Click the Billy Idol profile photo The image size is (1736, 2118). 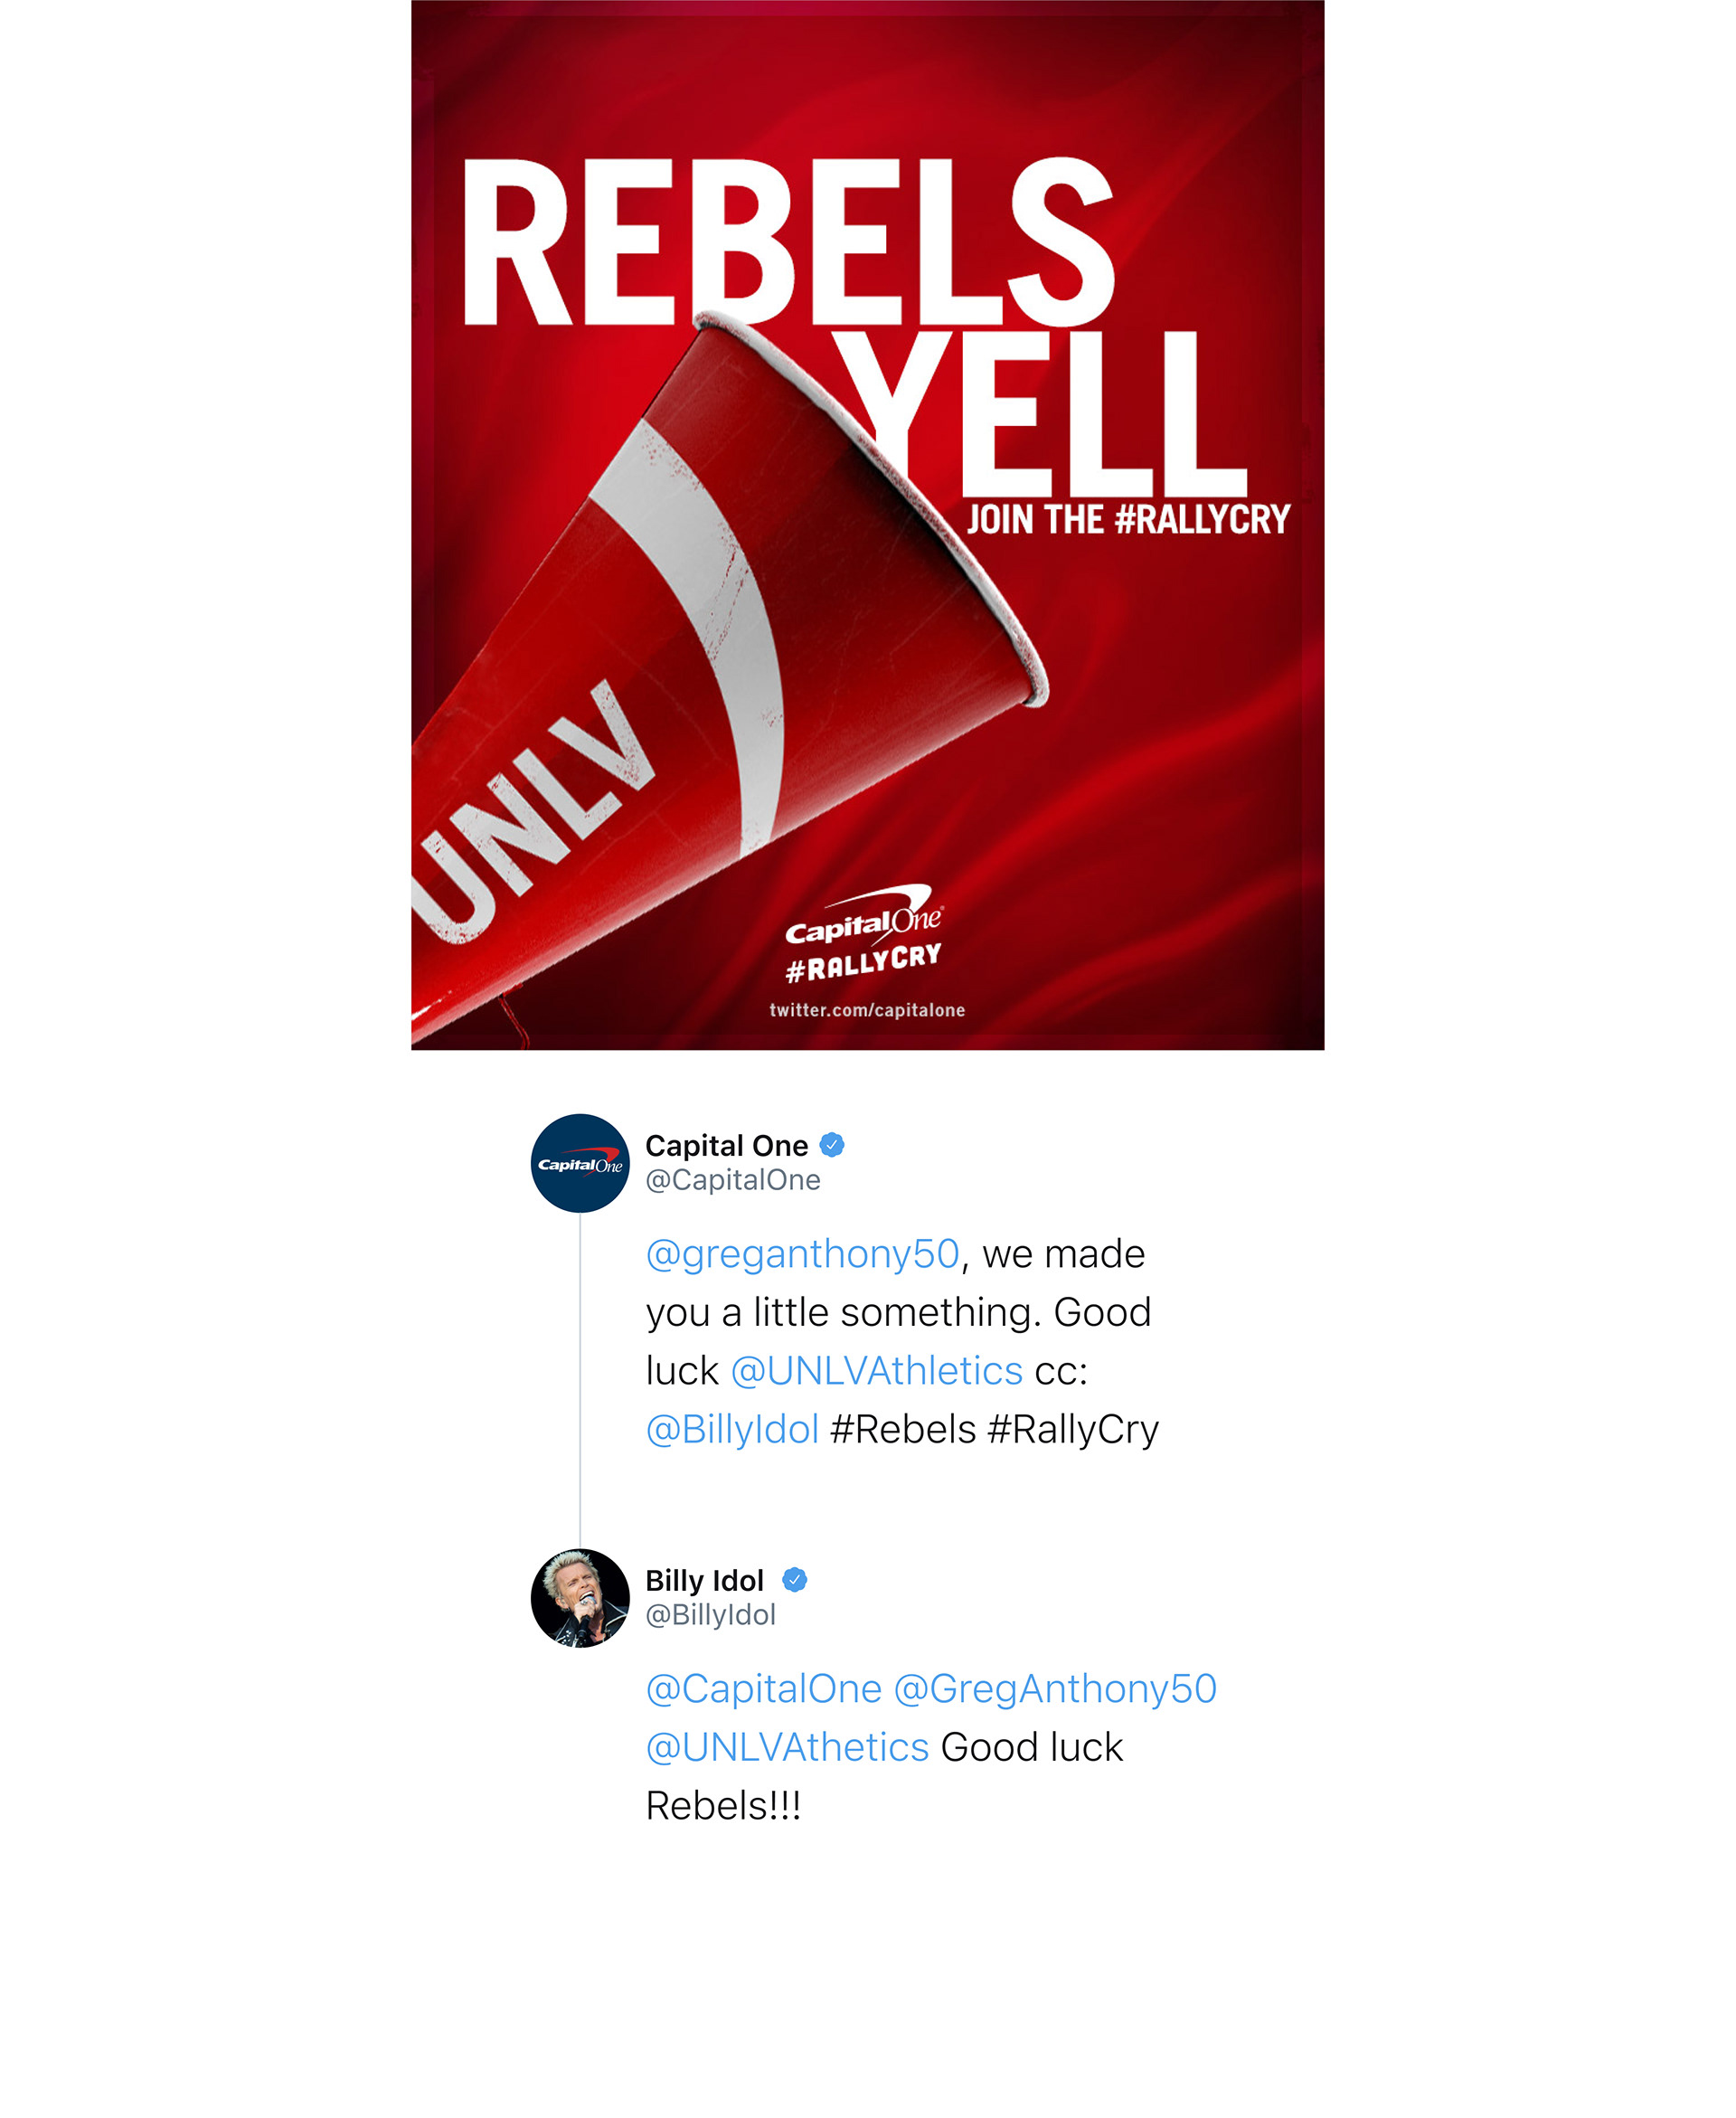(x=580, y=1598)
